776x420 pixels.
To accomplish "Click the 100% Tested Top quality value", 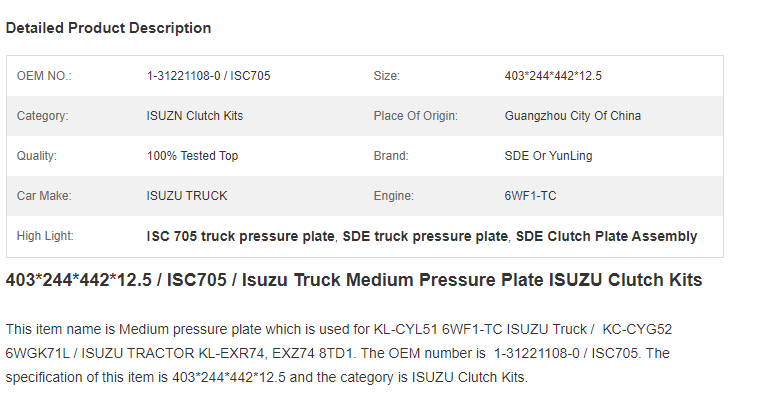I will [192, 156].
